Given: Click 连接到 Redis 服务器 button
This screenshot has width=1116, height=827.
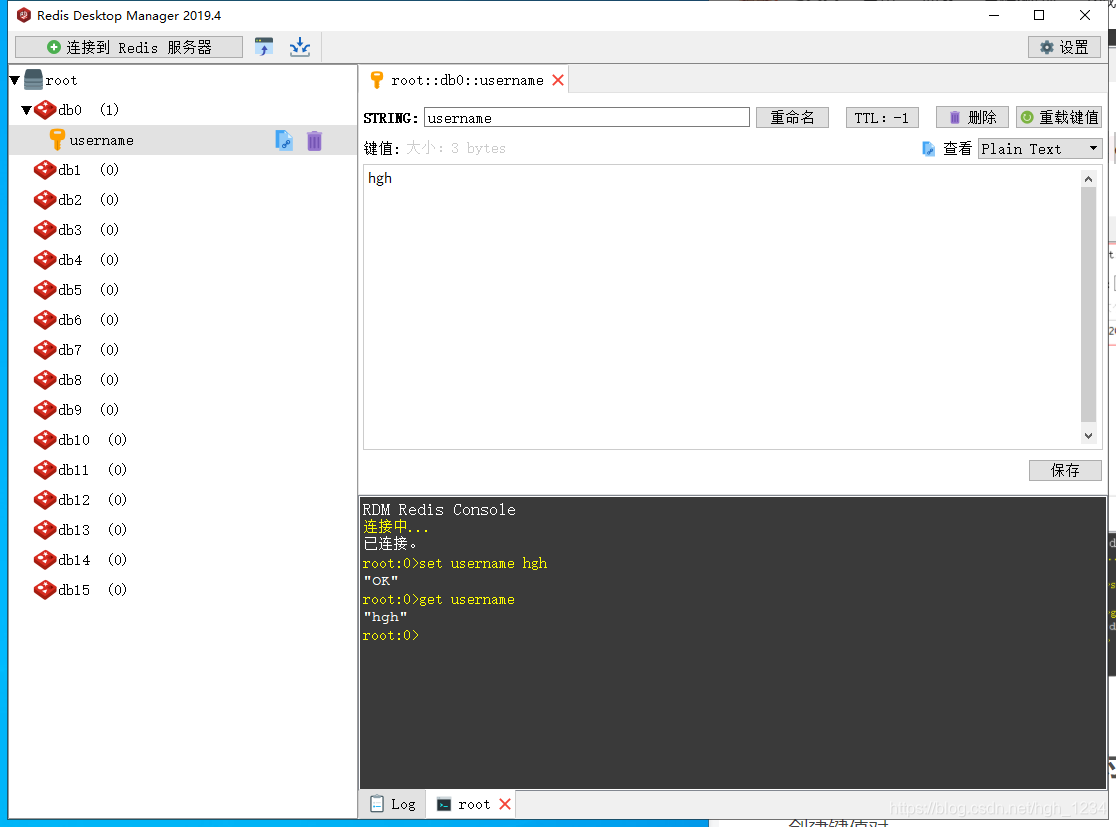Looking at the screenshot, I should coord(129,47).
